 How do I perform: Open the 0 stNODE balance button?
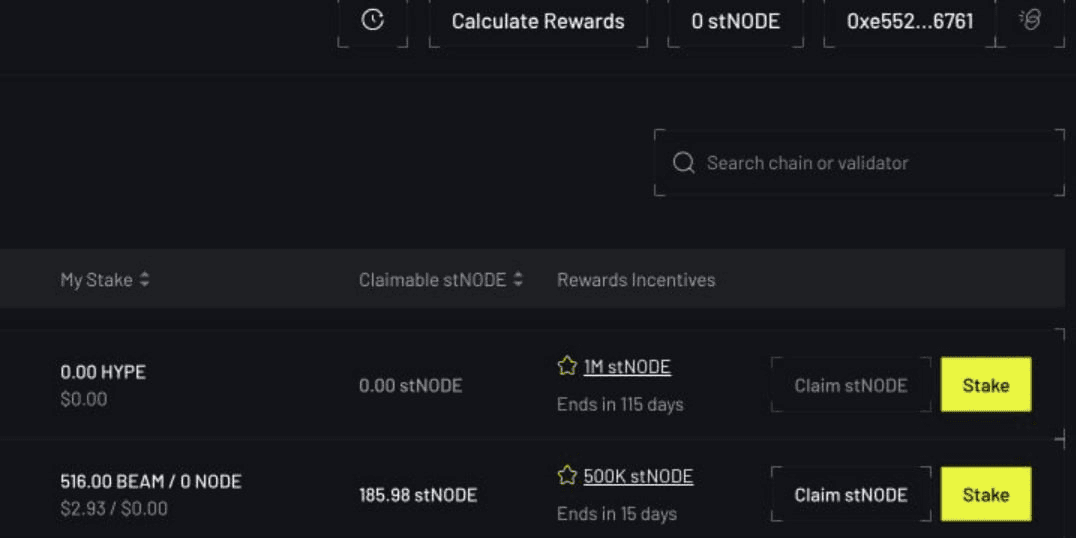pos(736,21)
